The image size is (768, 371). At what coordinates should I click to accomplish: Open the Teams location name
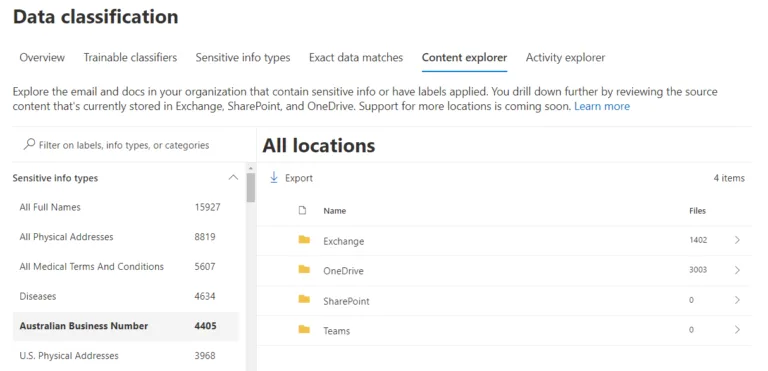pyautogui.click(x=336, y=331)
